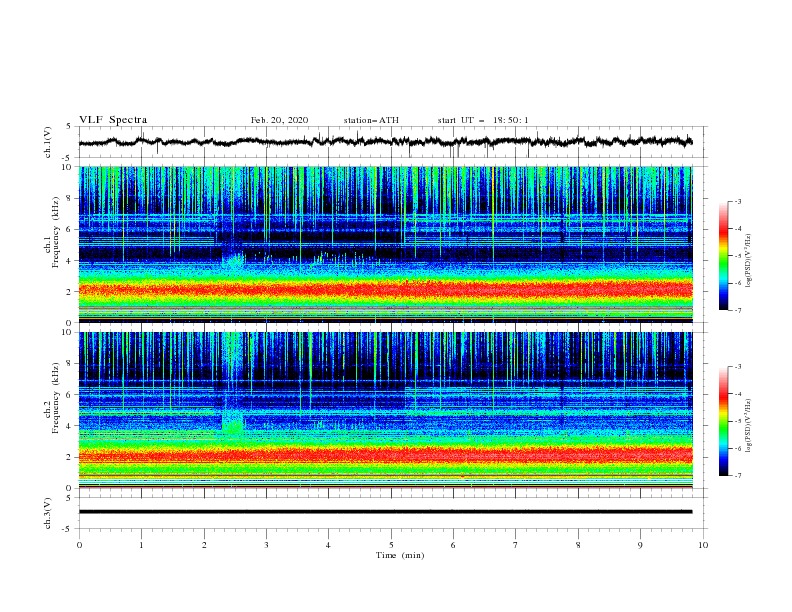Click the red 2 kHz band in ch.1 spectrogram

[385, 289]
